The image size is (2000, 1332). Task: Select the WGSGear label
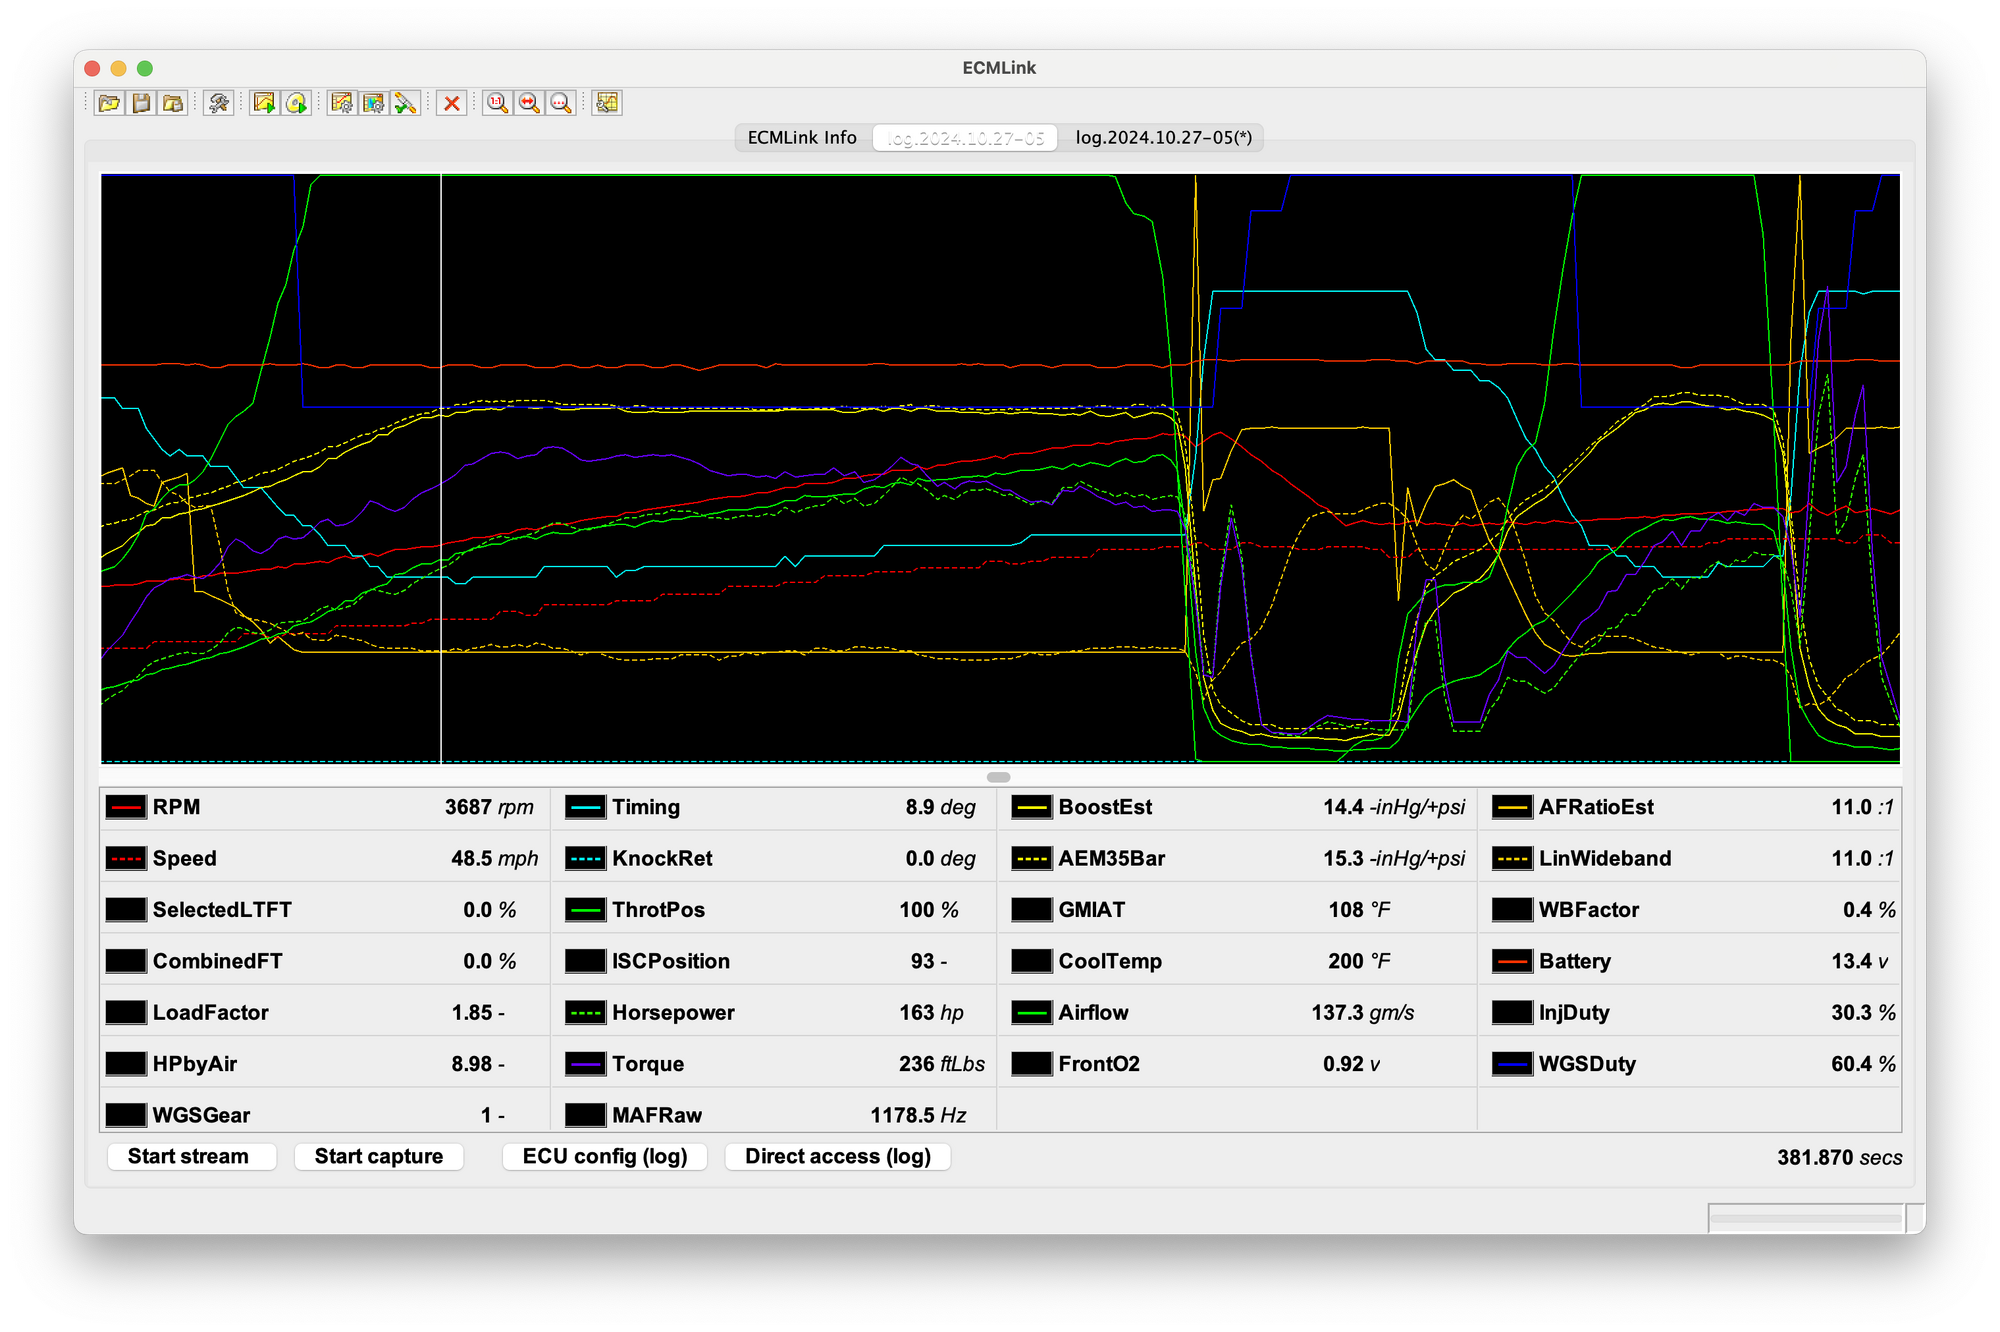tap(201, 1115)
